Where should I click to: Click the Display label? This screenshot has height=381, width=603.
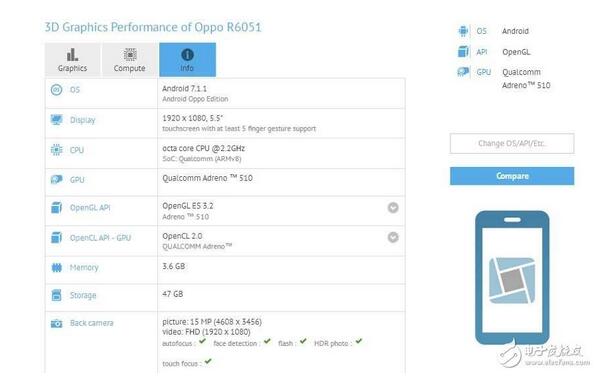pos(83,120)
